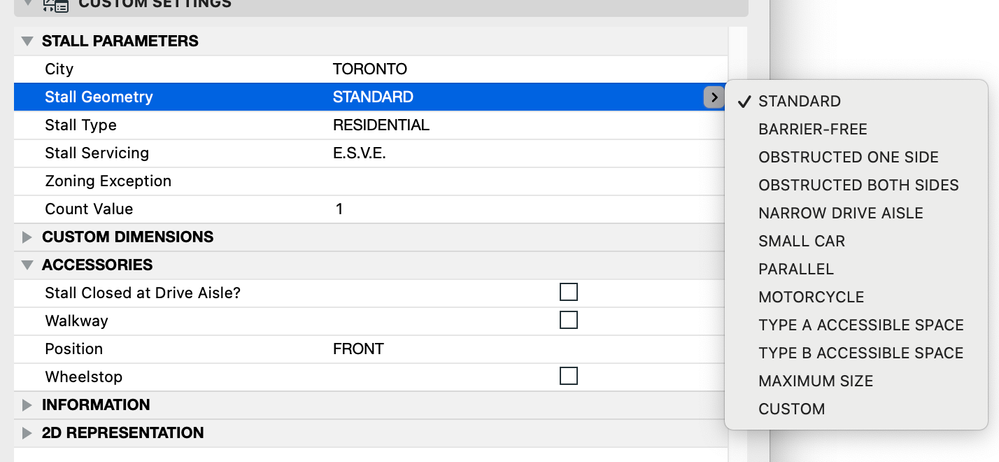
Task: Collapse the Accessories section
Action: pos(27,265)
